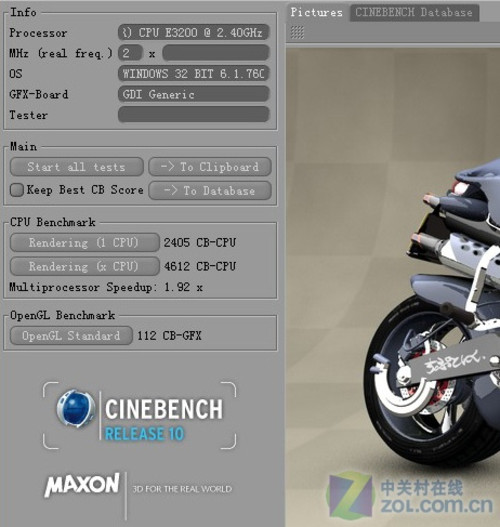
Task: Enable Keep Best CB Score checkbox
Action: point(16,190)
